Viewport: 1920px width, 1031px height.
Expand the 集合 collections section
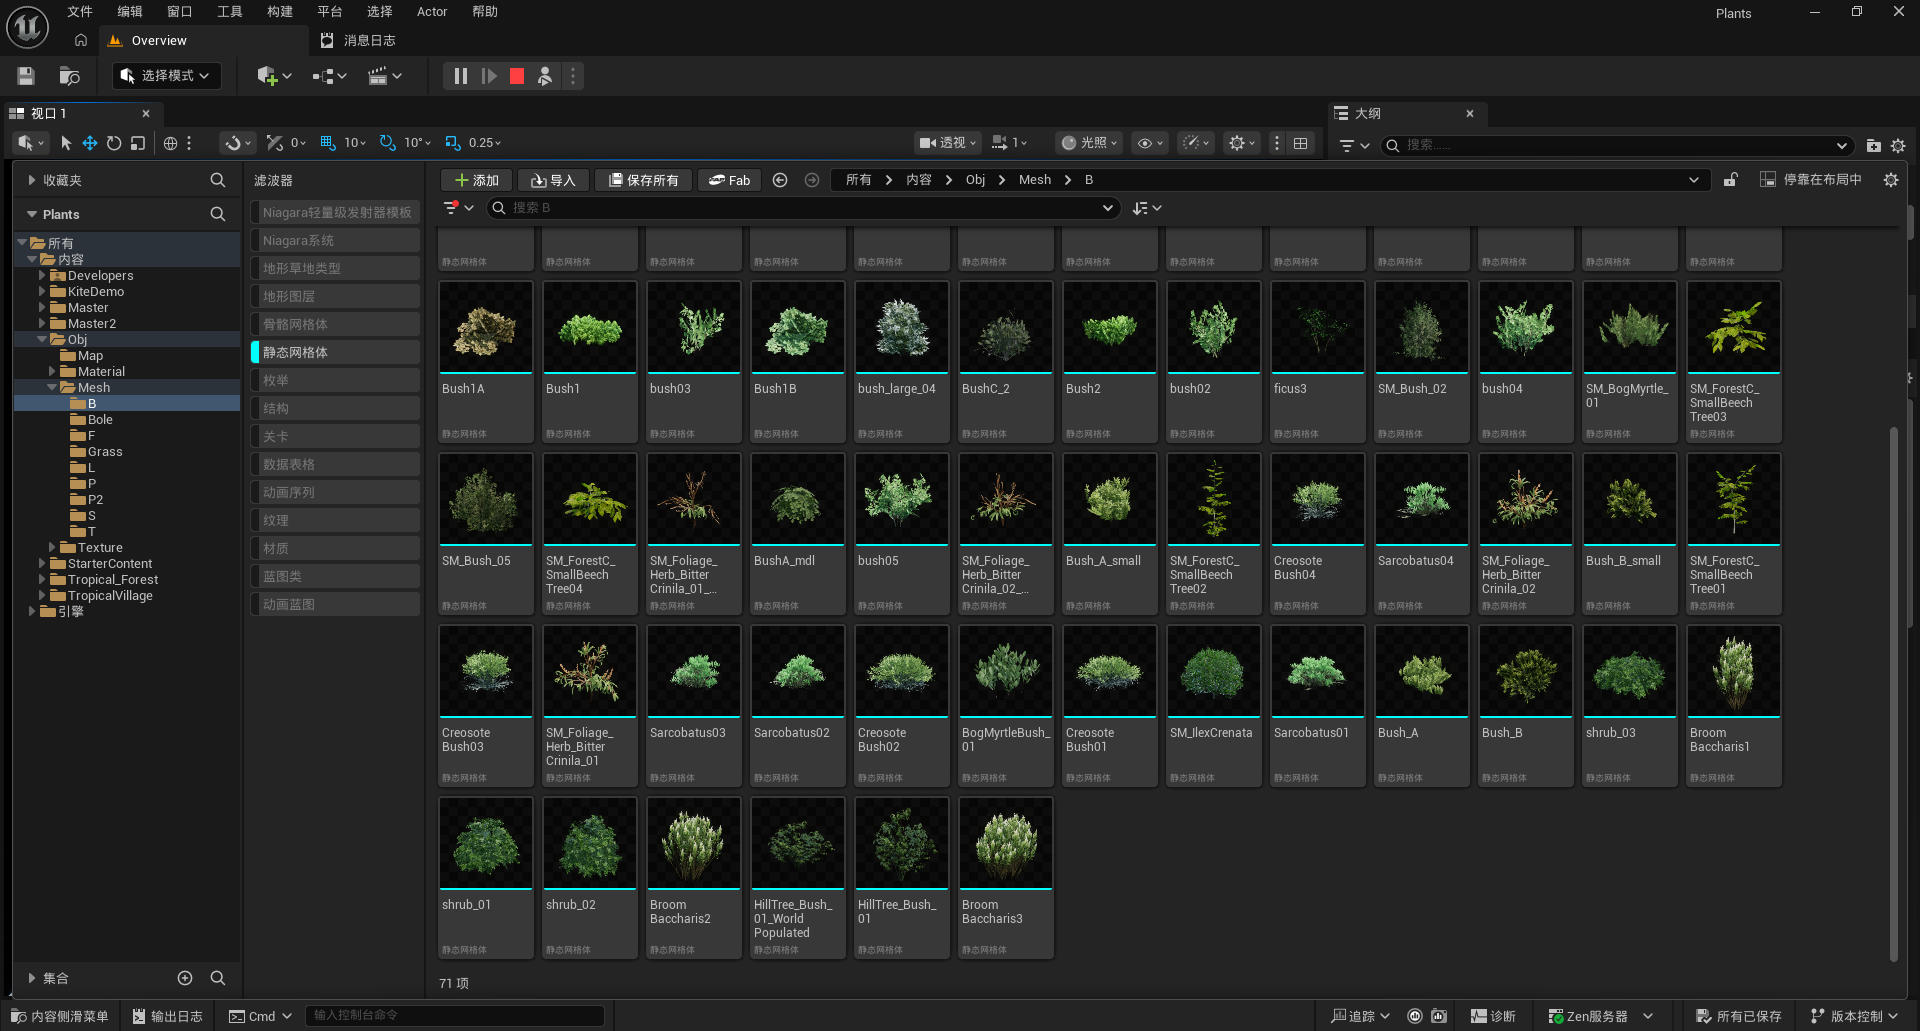(x=32, y=978)
